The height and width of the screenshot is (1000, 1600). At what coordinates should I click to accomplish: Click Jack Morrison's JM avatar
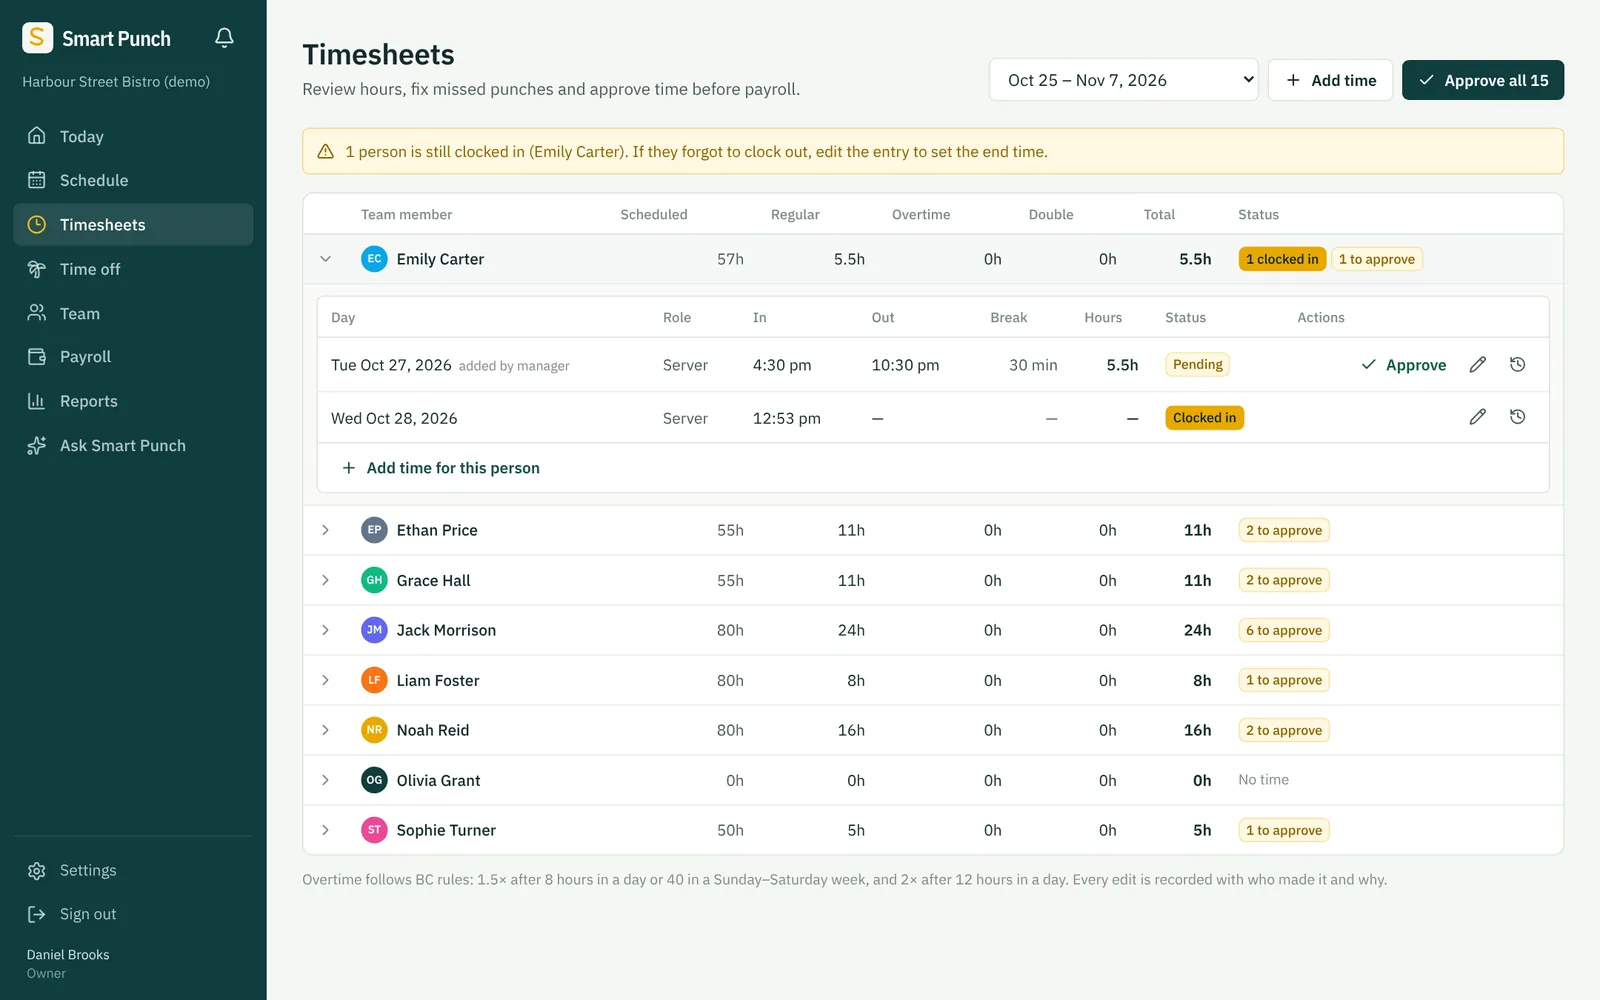point(374,630)
